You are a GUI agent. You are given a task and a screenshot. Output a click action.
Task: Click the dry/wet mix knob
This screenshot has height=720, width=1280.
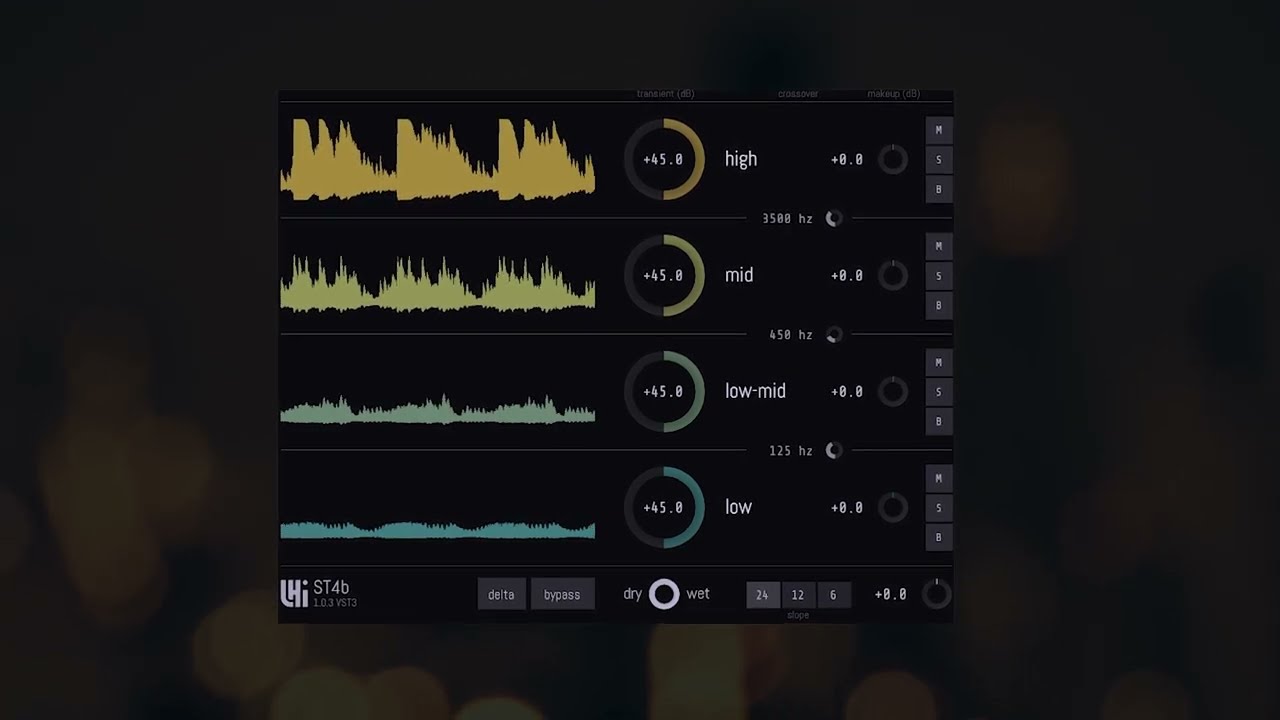664,594
